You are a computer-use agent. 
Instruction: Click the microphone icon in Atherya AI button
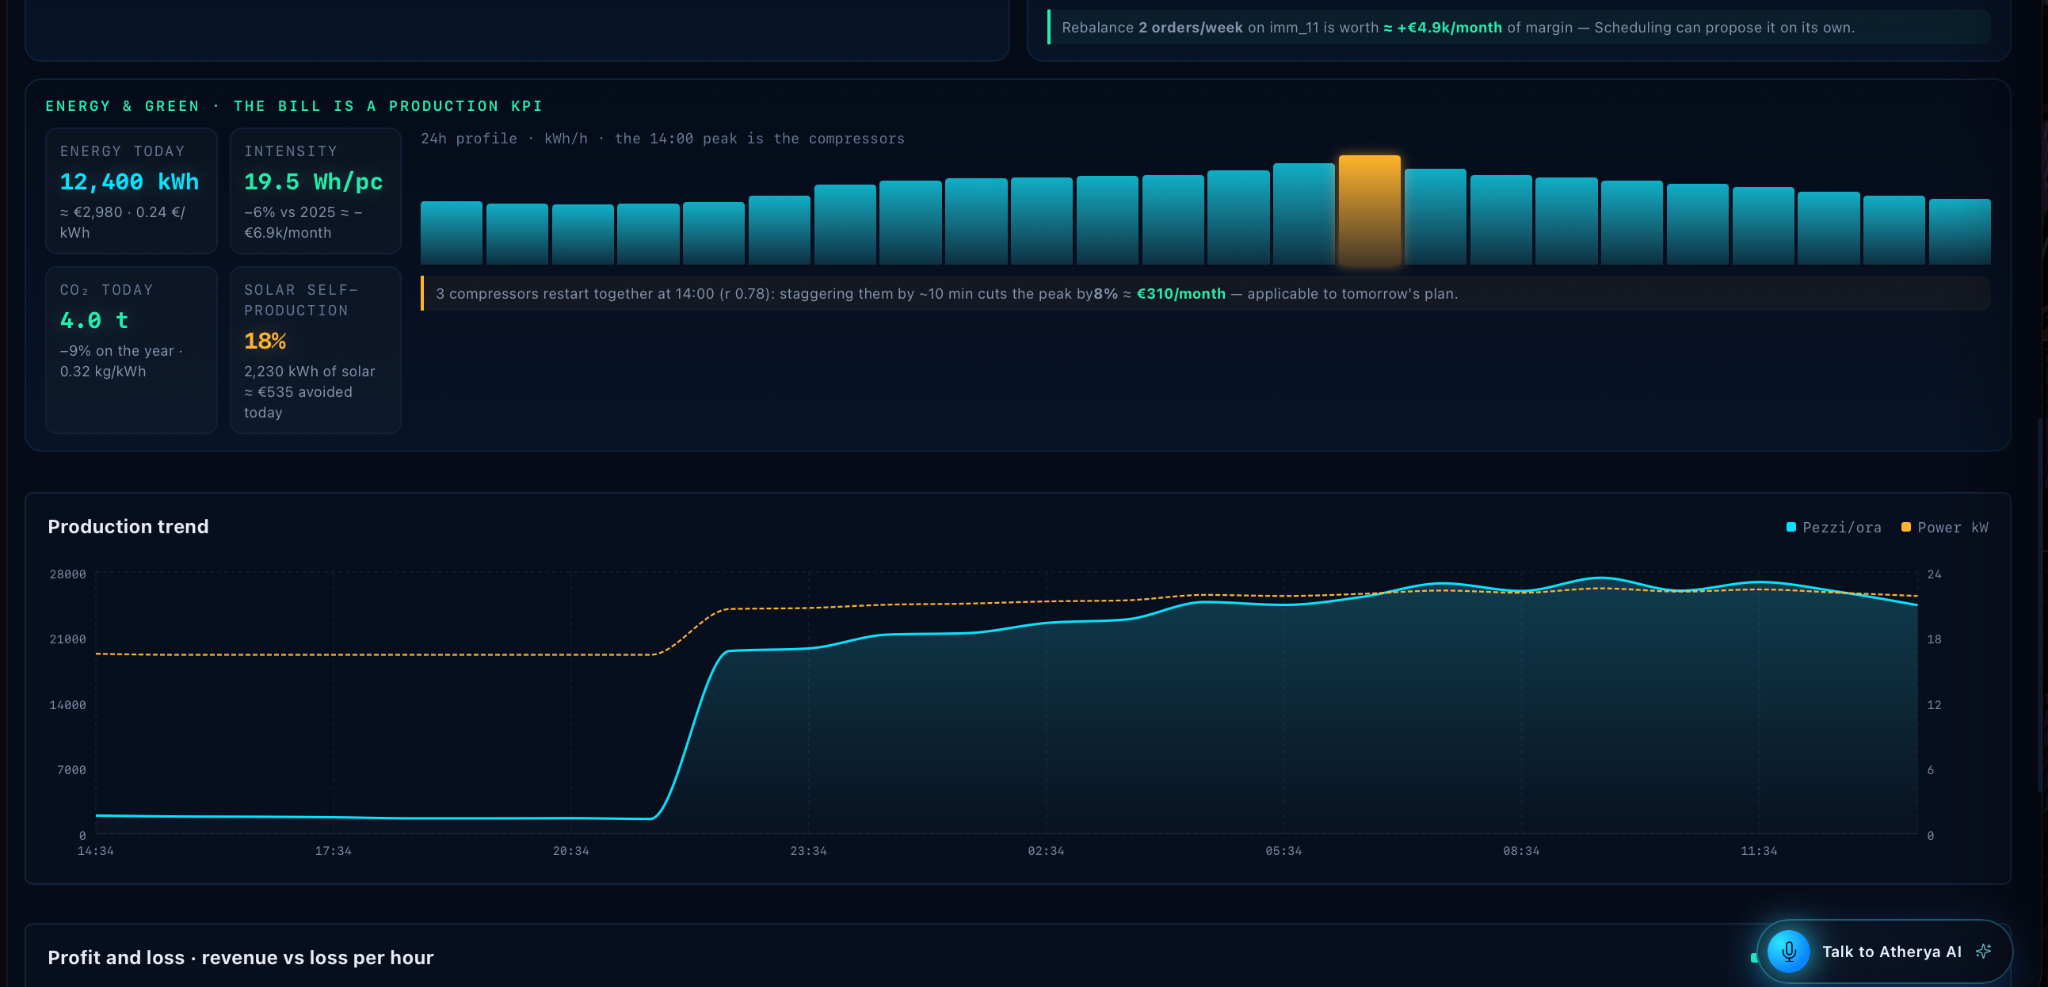(x=1789, y=951)
